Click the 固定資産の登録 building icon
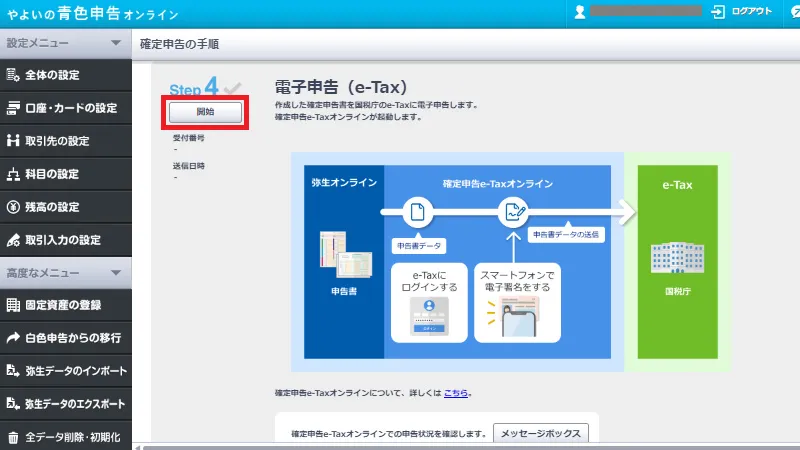The image size is (800, 450). [x=13, y=305]
